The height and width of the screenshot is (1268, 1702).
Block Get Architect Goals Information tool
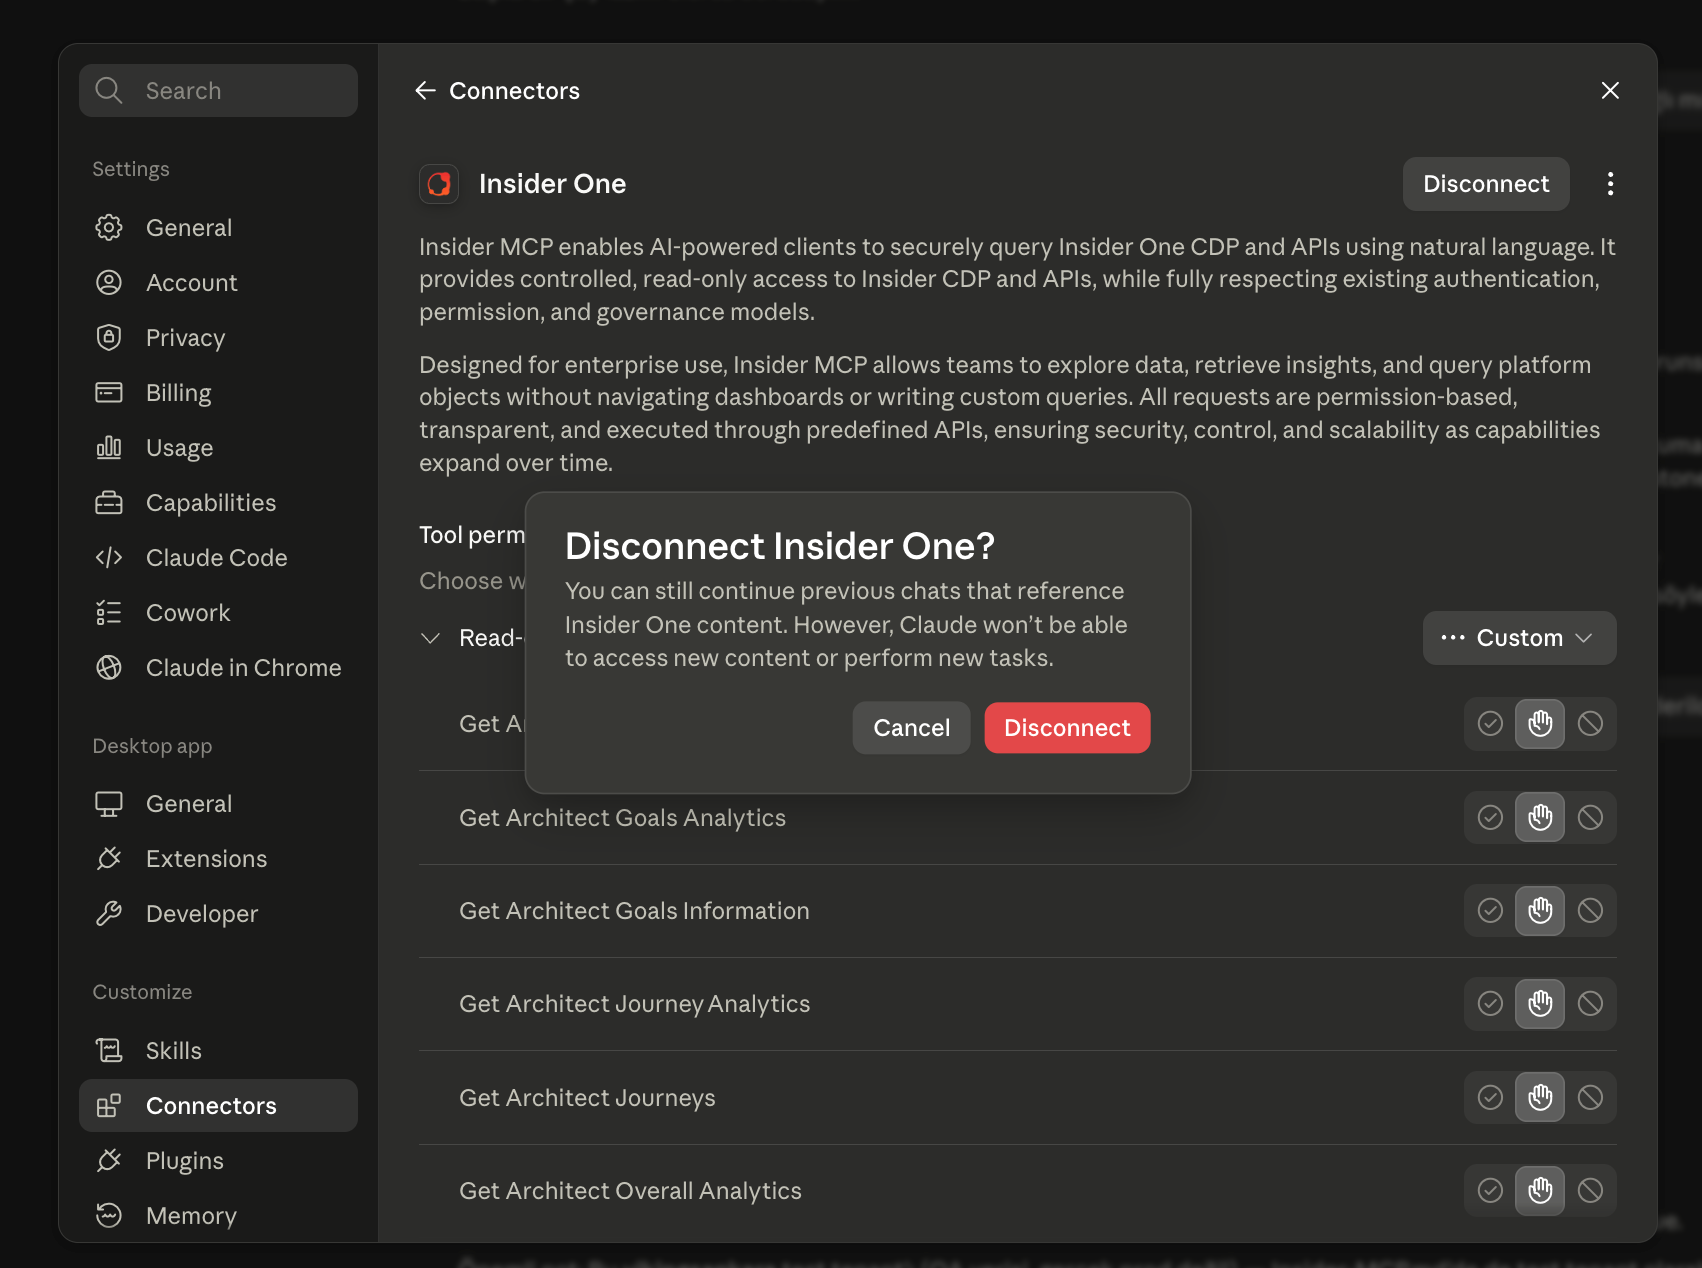1590,911
